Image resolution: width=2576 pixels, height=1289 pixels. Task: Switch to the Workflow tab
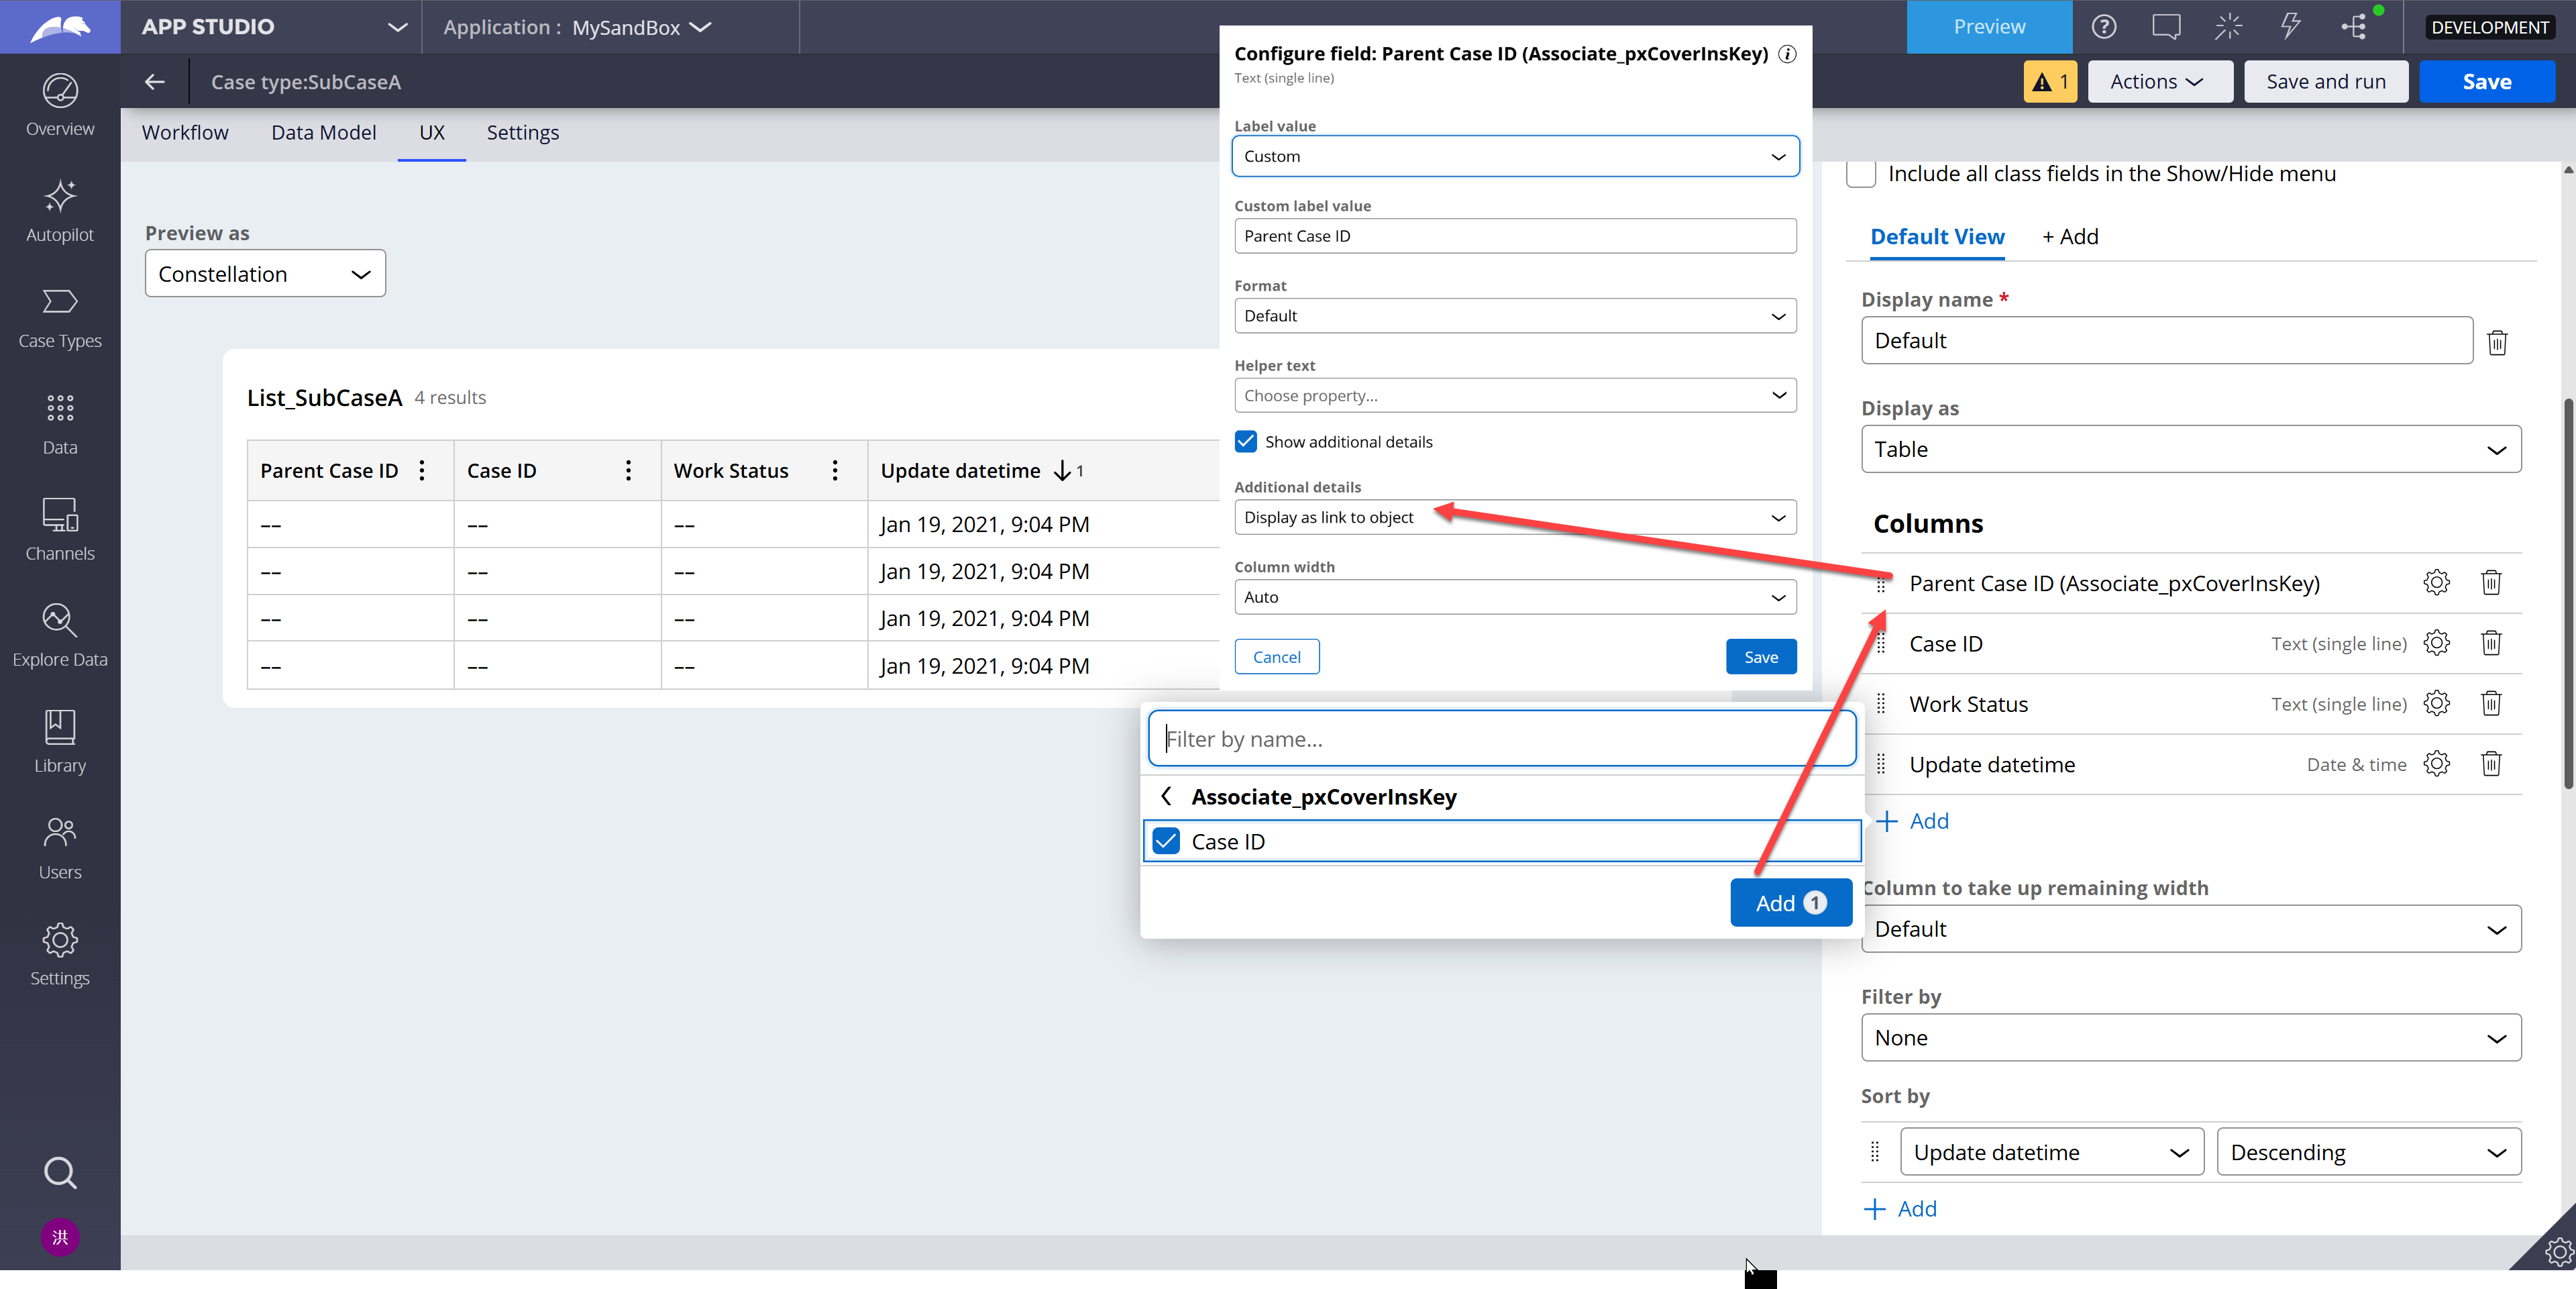[x=185, y=133]
